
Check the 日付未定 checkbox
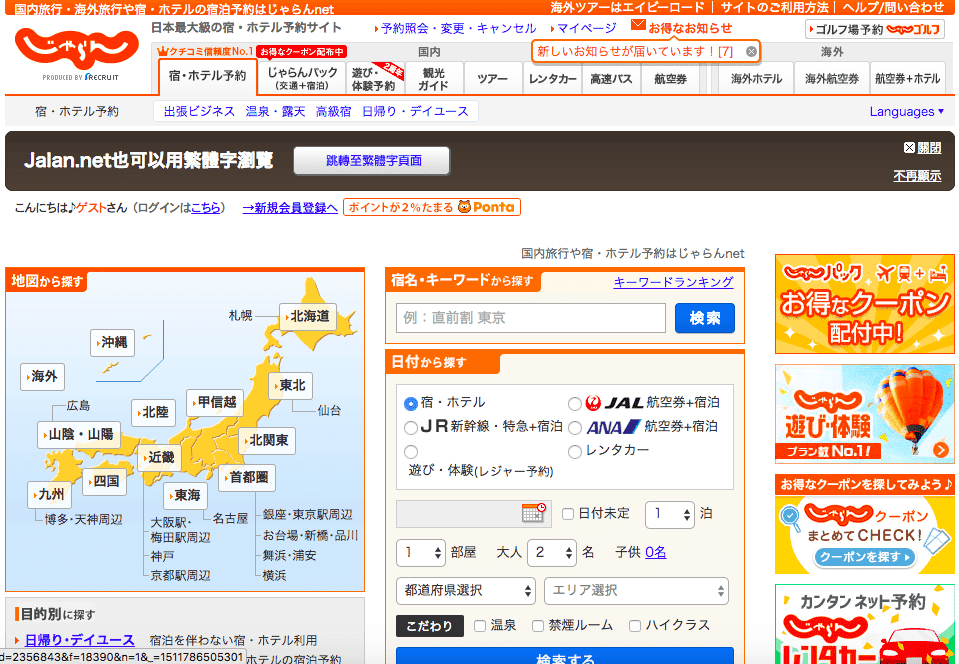pyautogui.click(x=568, y=514)
